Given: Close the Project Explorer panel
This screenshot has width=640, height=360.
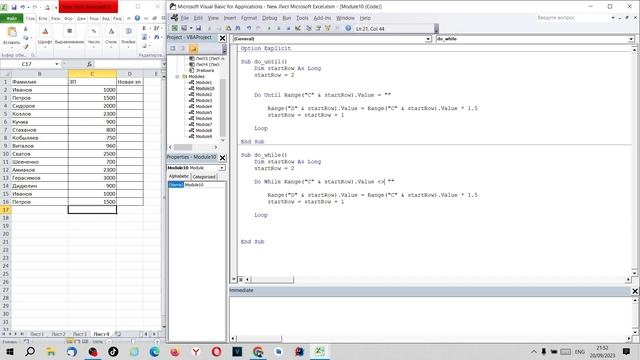Looking at the screenshot, I should [222, 38].
